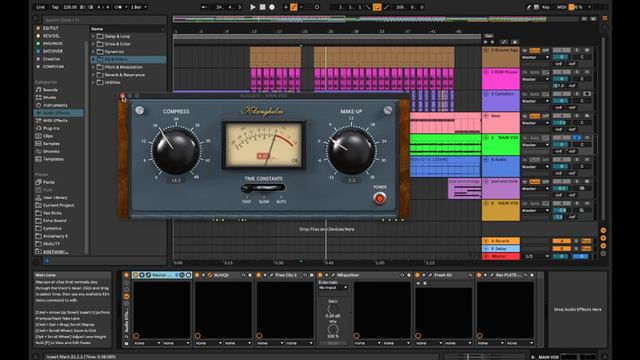Open the 1 bar quantize dropdown
The image size is (640, 360).
point(139,7)
